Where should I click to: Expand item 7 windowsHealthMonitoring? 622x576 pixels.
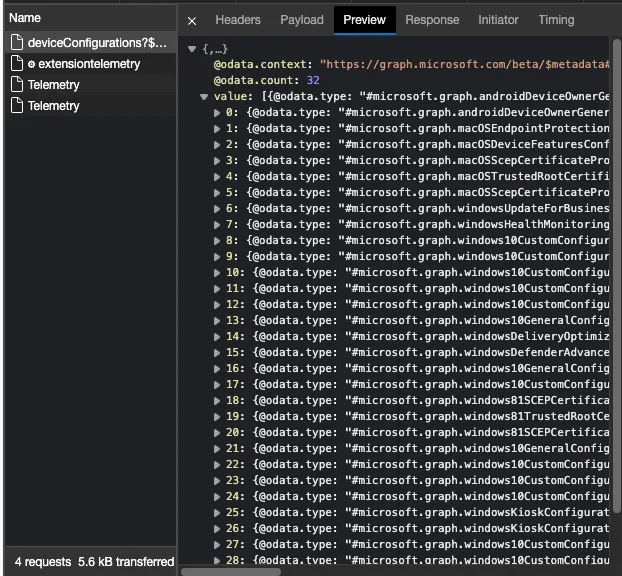(217, 225)
